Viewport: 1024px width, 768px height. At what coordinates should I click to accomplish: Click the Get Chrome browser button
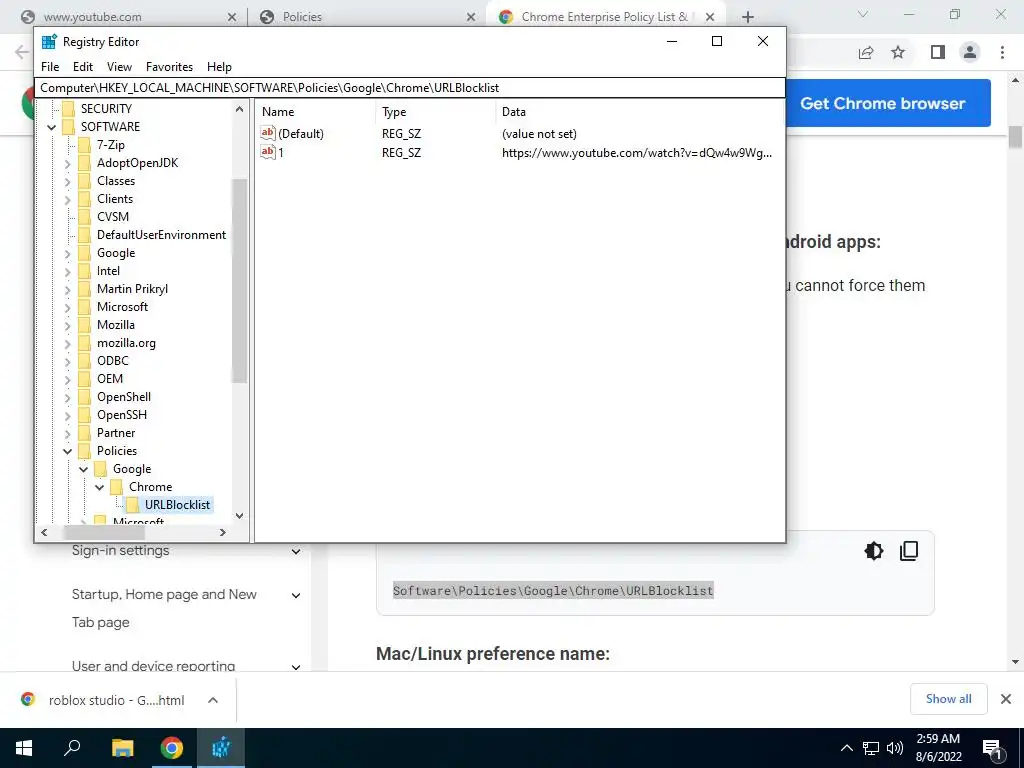click(x=882, y=103)
